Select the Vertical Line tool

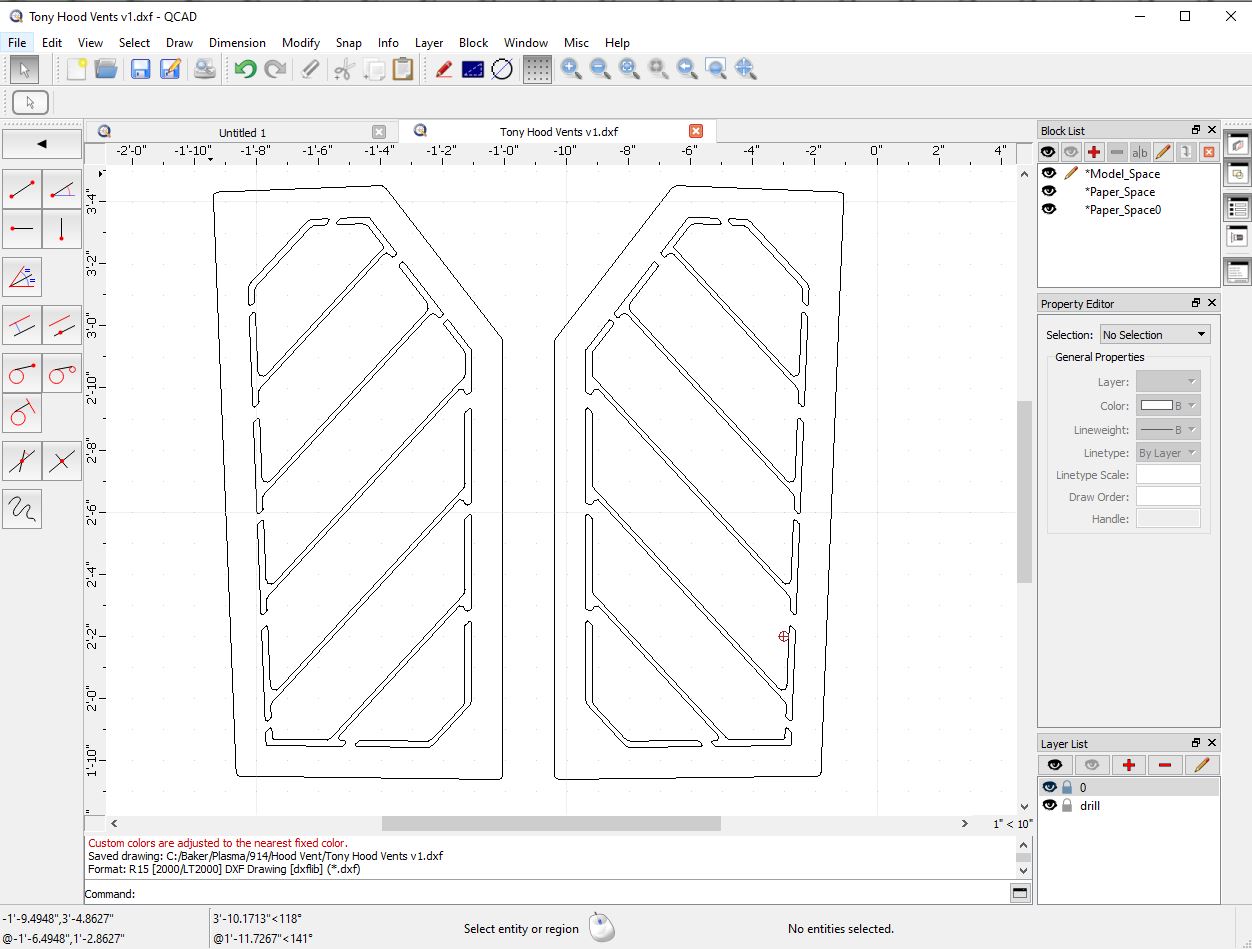pos(62,229)
